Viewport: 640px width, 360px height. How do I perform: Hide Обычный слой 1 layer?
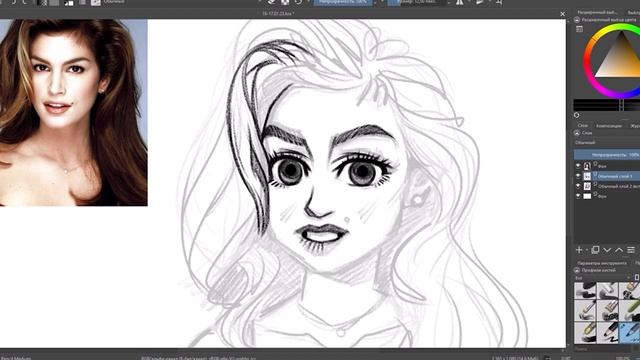[578, 176]
